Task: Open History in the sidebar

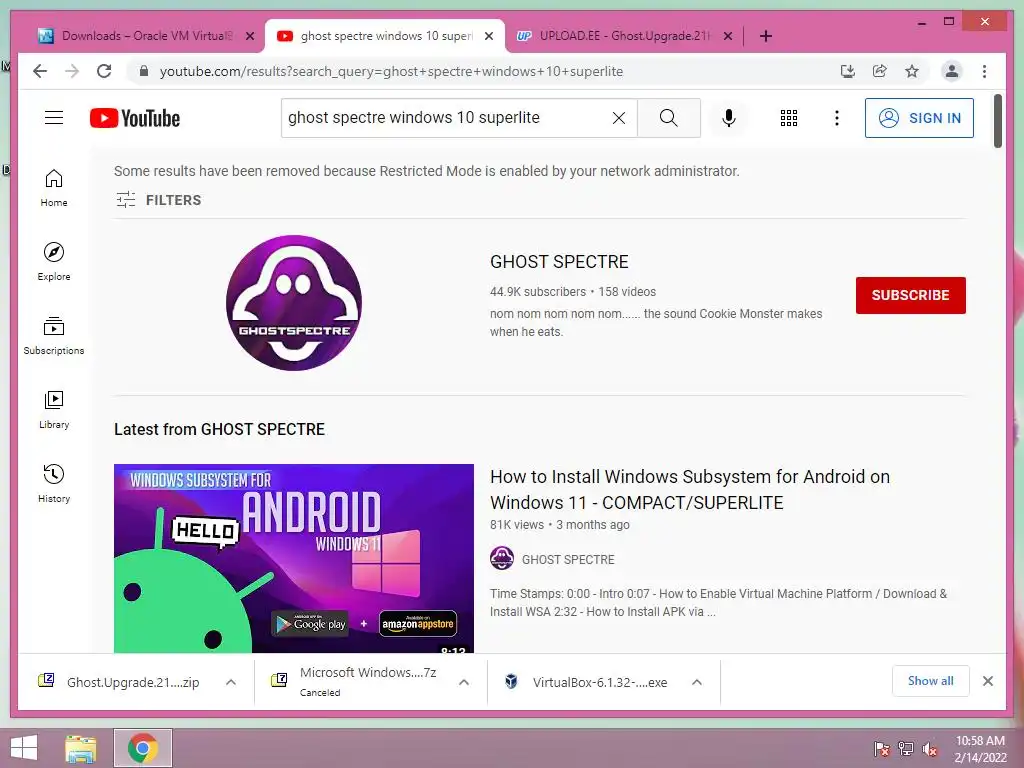Action: click(x=54, y=483)
